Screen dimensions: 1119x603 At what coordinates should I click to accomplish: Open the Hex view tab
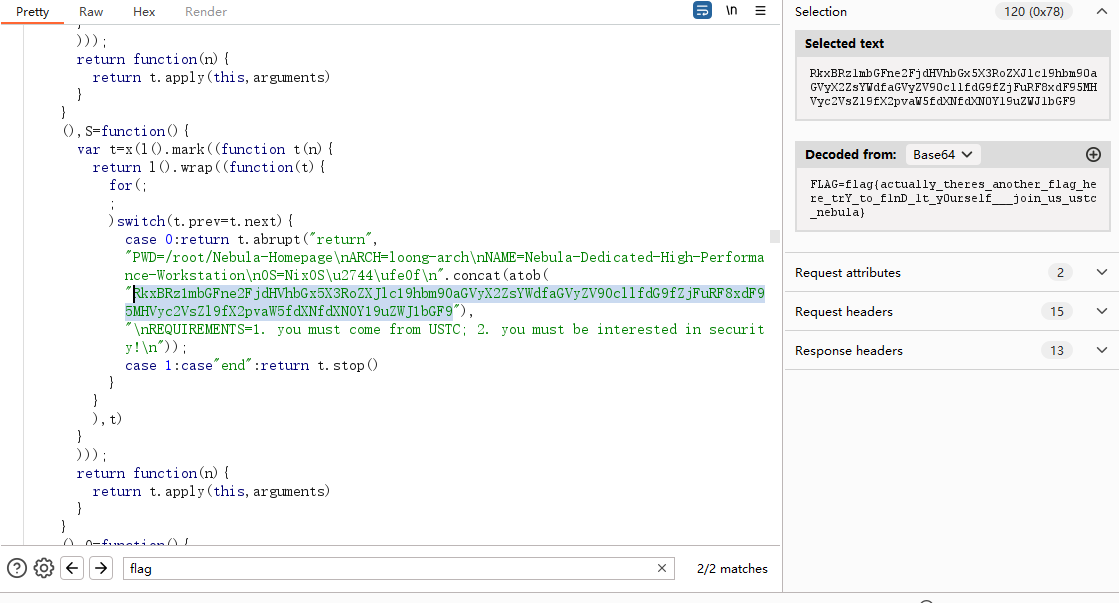pyautogui.click(x=143, y=11)
